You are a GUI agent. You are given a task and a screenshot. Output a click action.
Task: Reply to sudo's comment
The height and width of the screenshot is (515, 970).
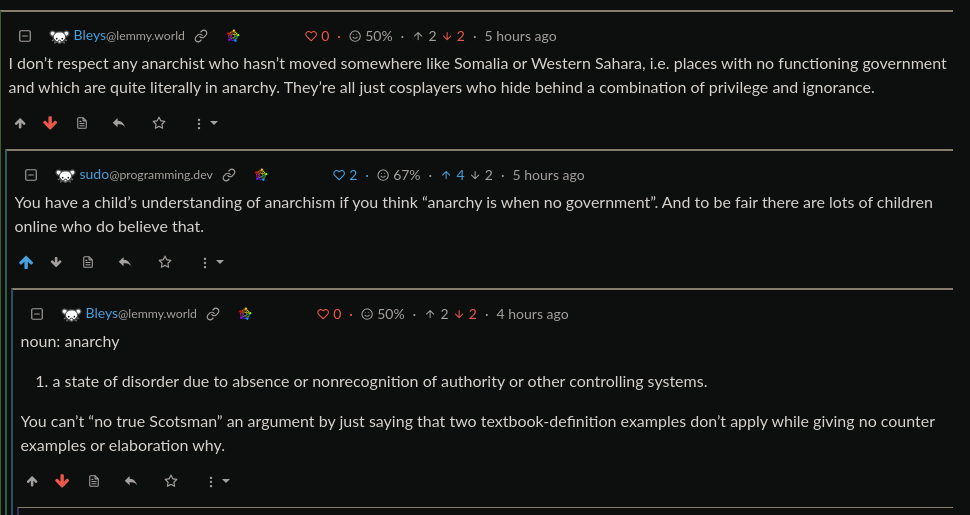(x=125, y=262)
